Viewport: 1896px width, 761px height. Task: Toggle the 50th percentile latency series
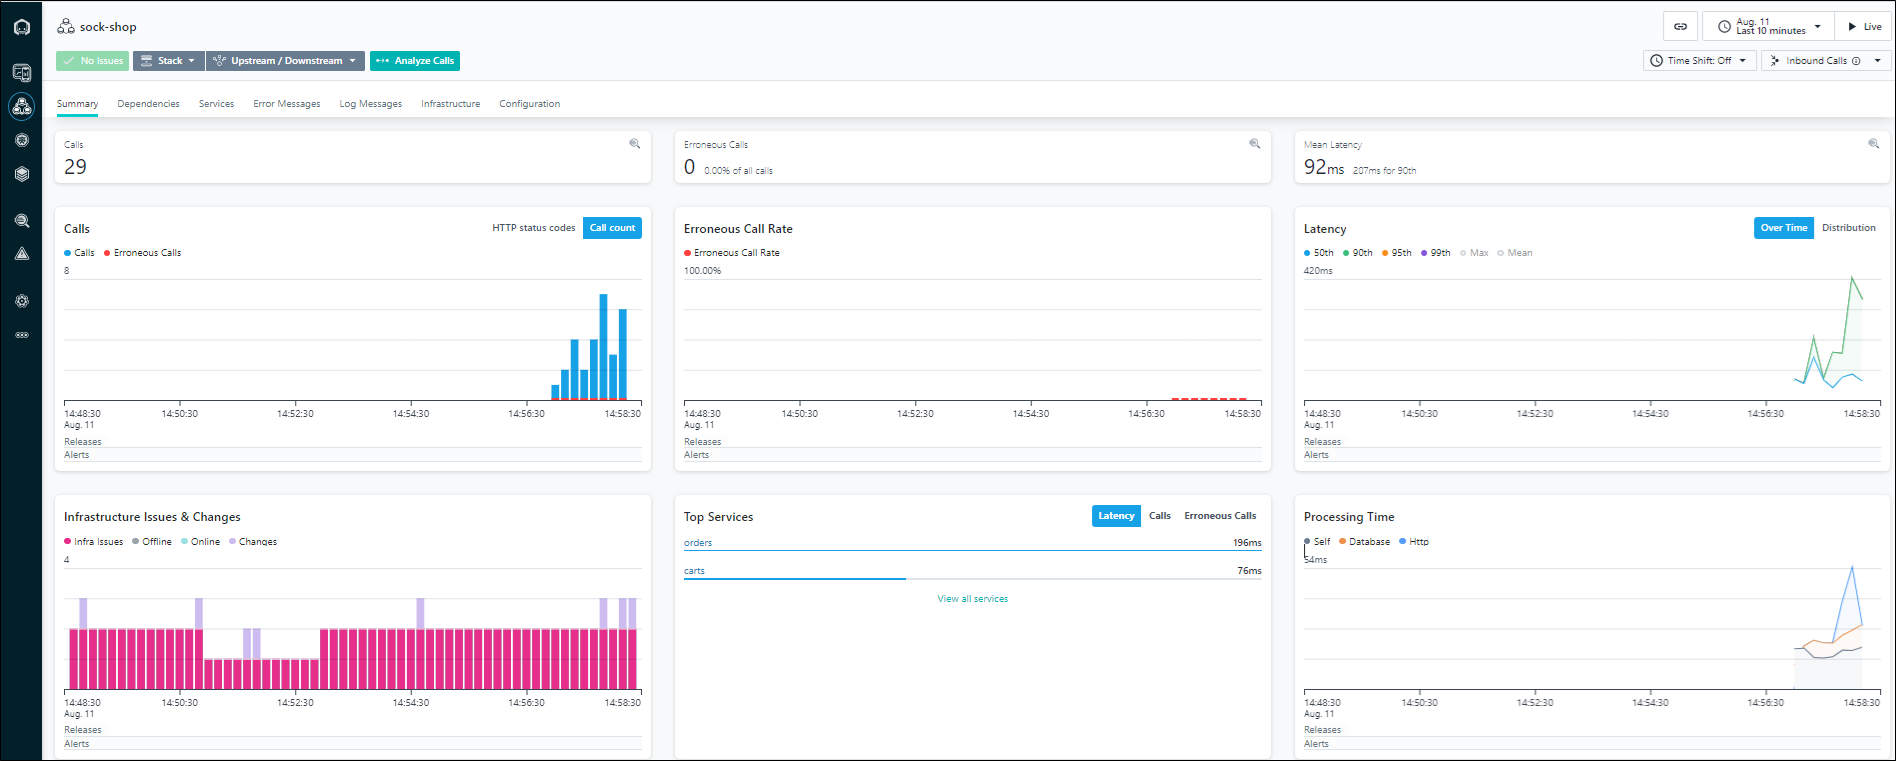pyautogui.click(x=1319, y=253)
